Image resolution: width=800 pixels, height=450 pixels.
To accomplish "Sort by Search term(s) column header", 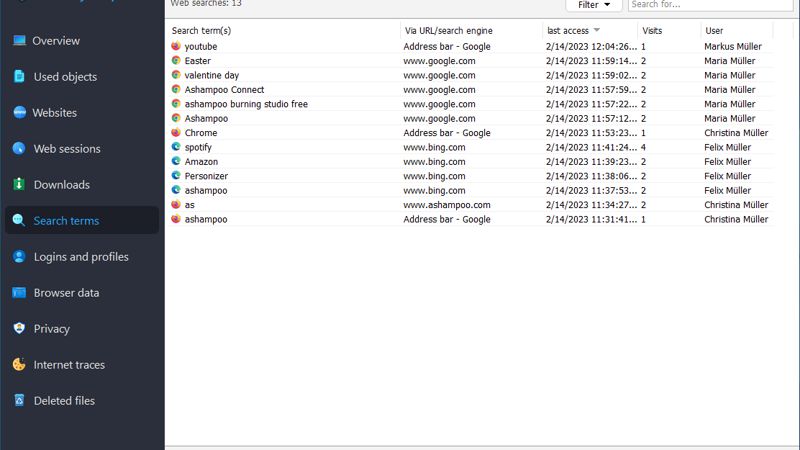I will [202, 31].
